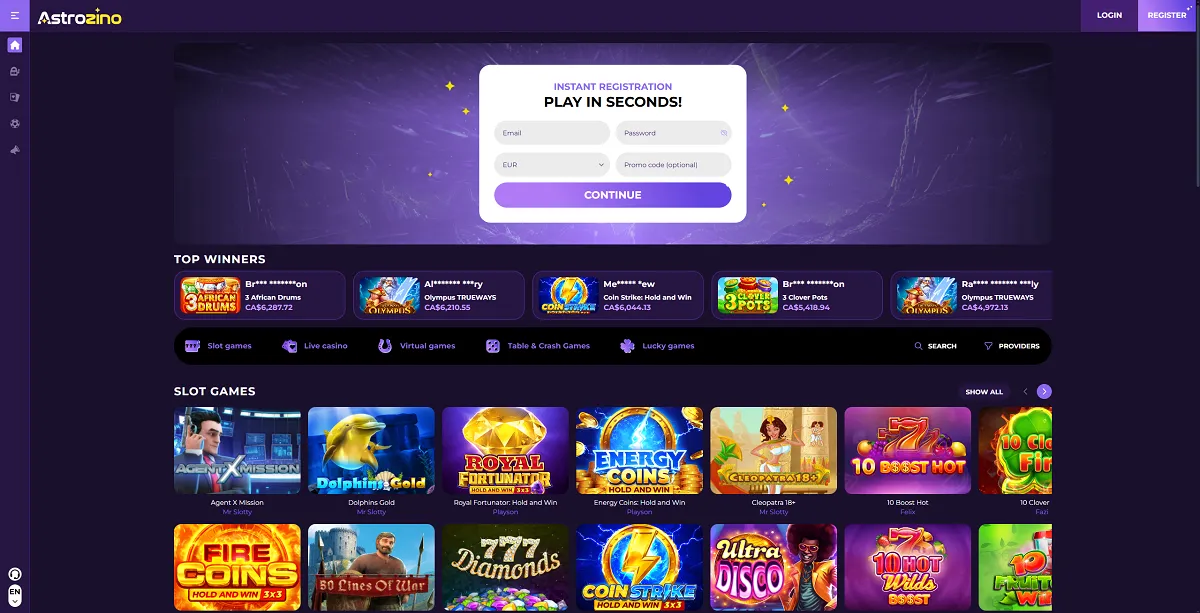Show next slot games with right arrow
Image resolution: width=1200 pixels, height=613 pixels.
coord(1044,392)
